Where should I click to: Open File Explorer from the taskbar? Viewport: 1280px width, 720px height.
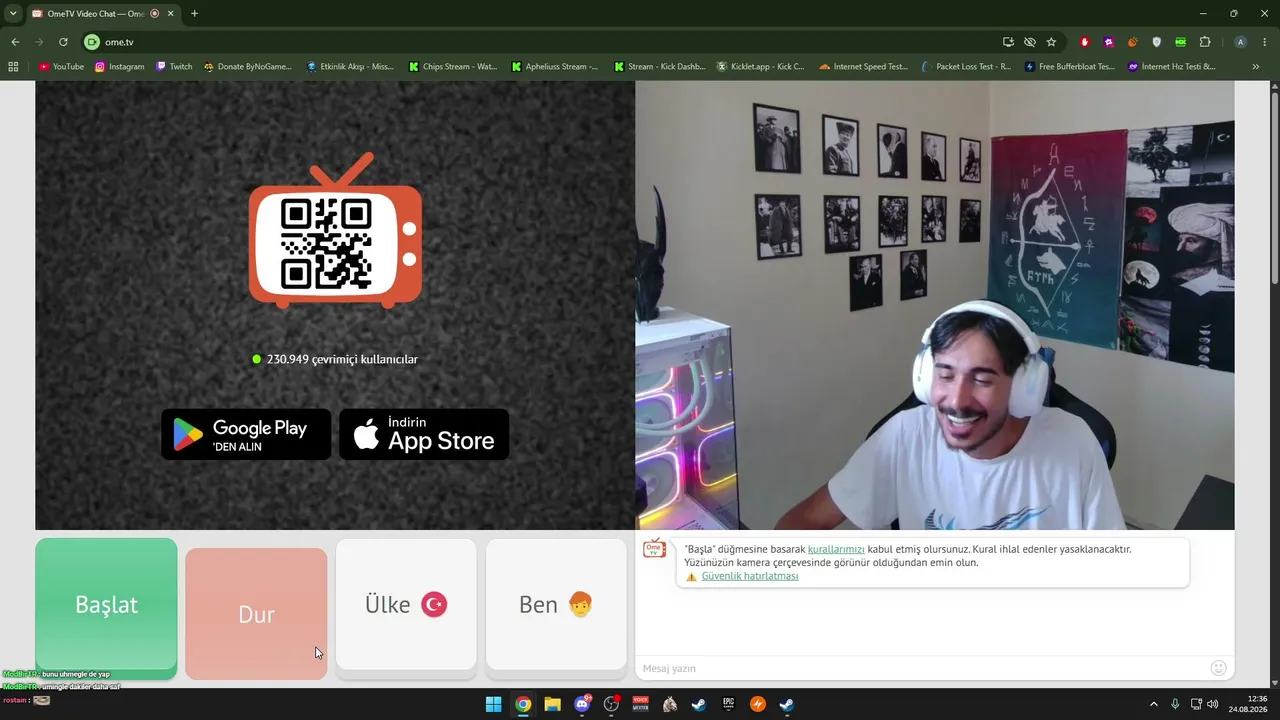552,704
